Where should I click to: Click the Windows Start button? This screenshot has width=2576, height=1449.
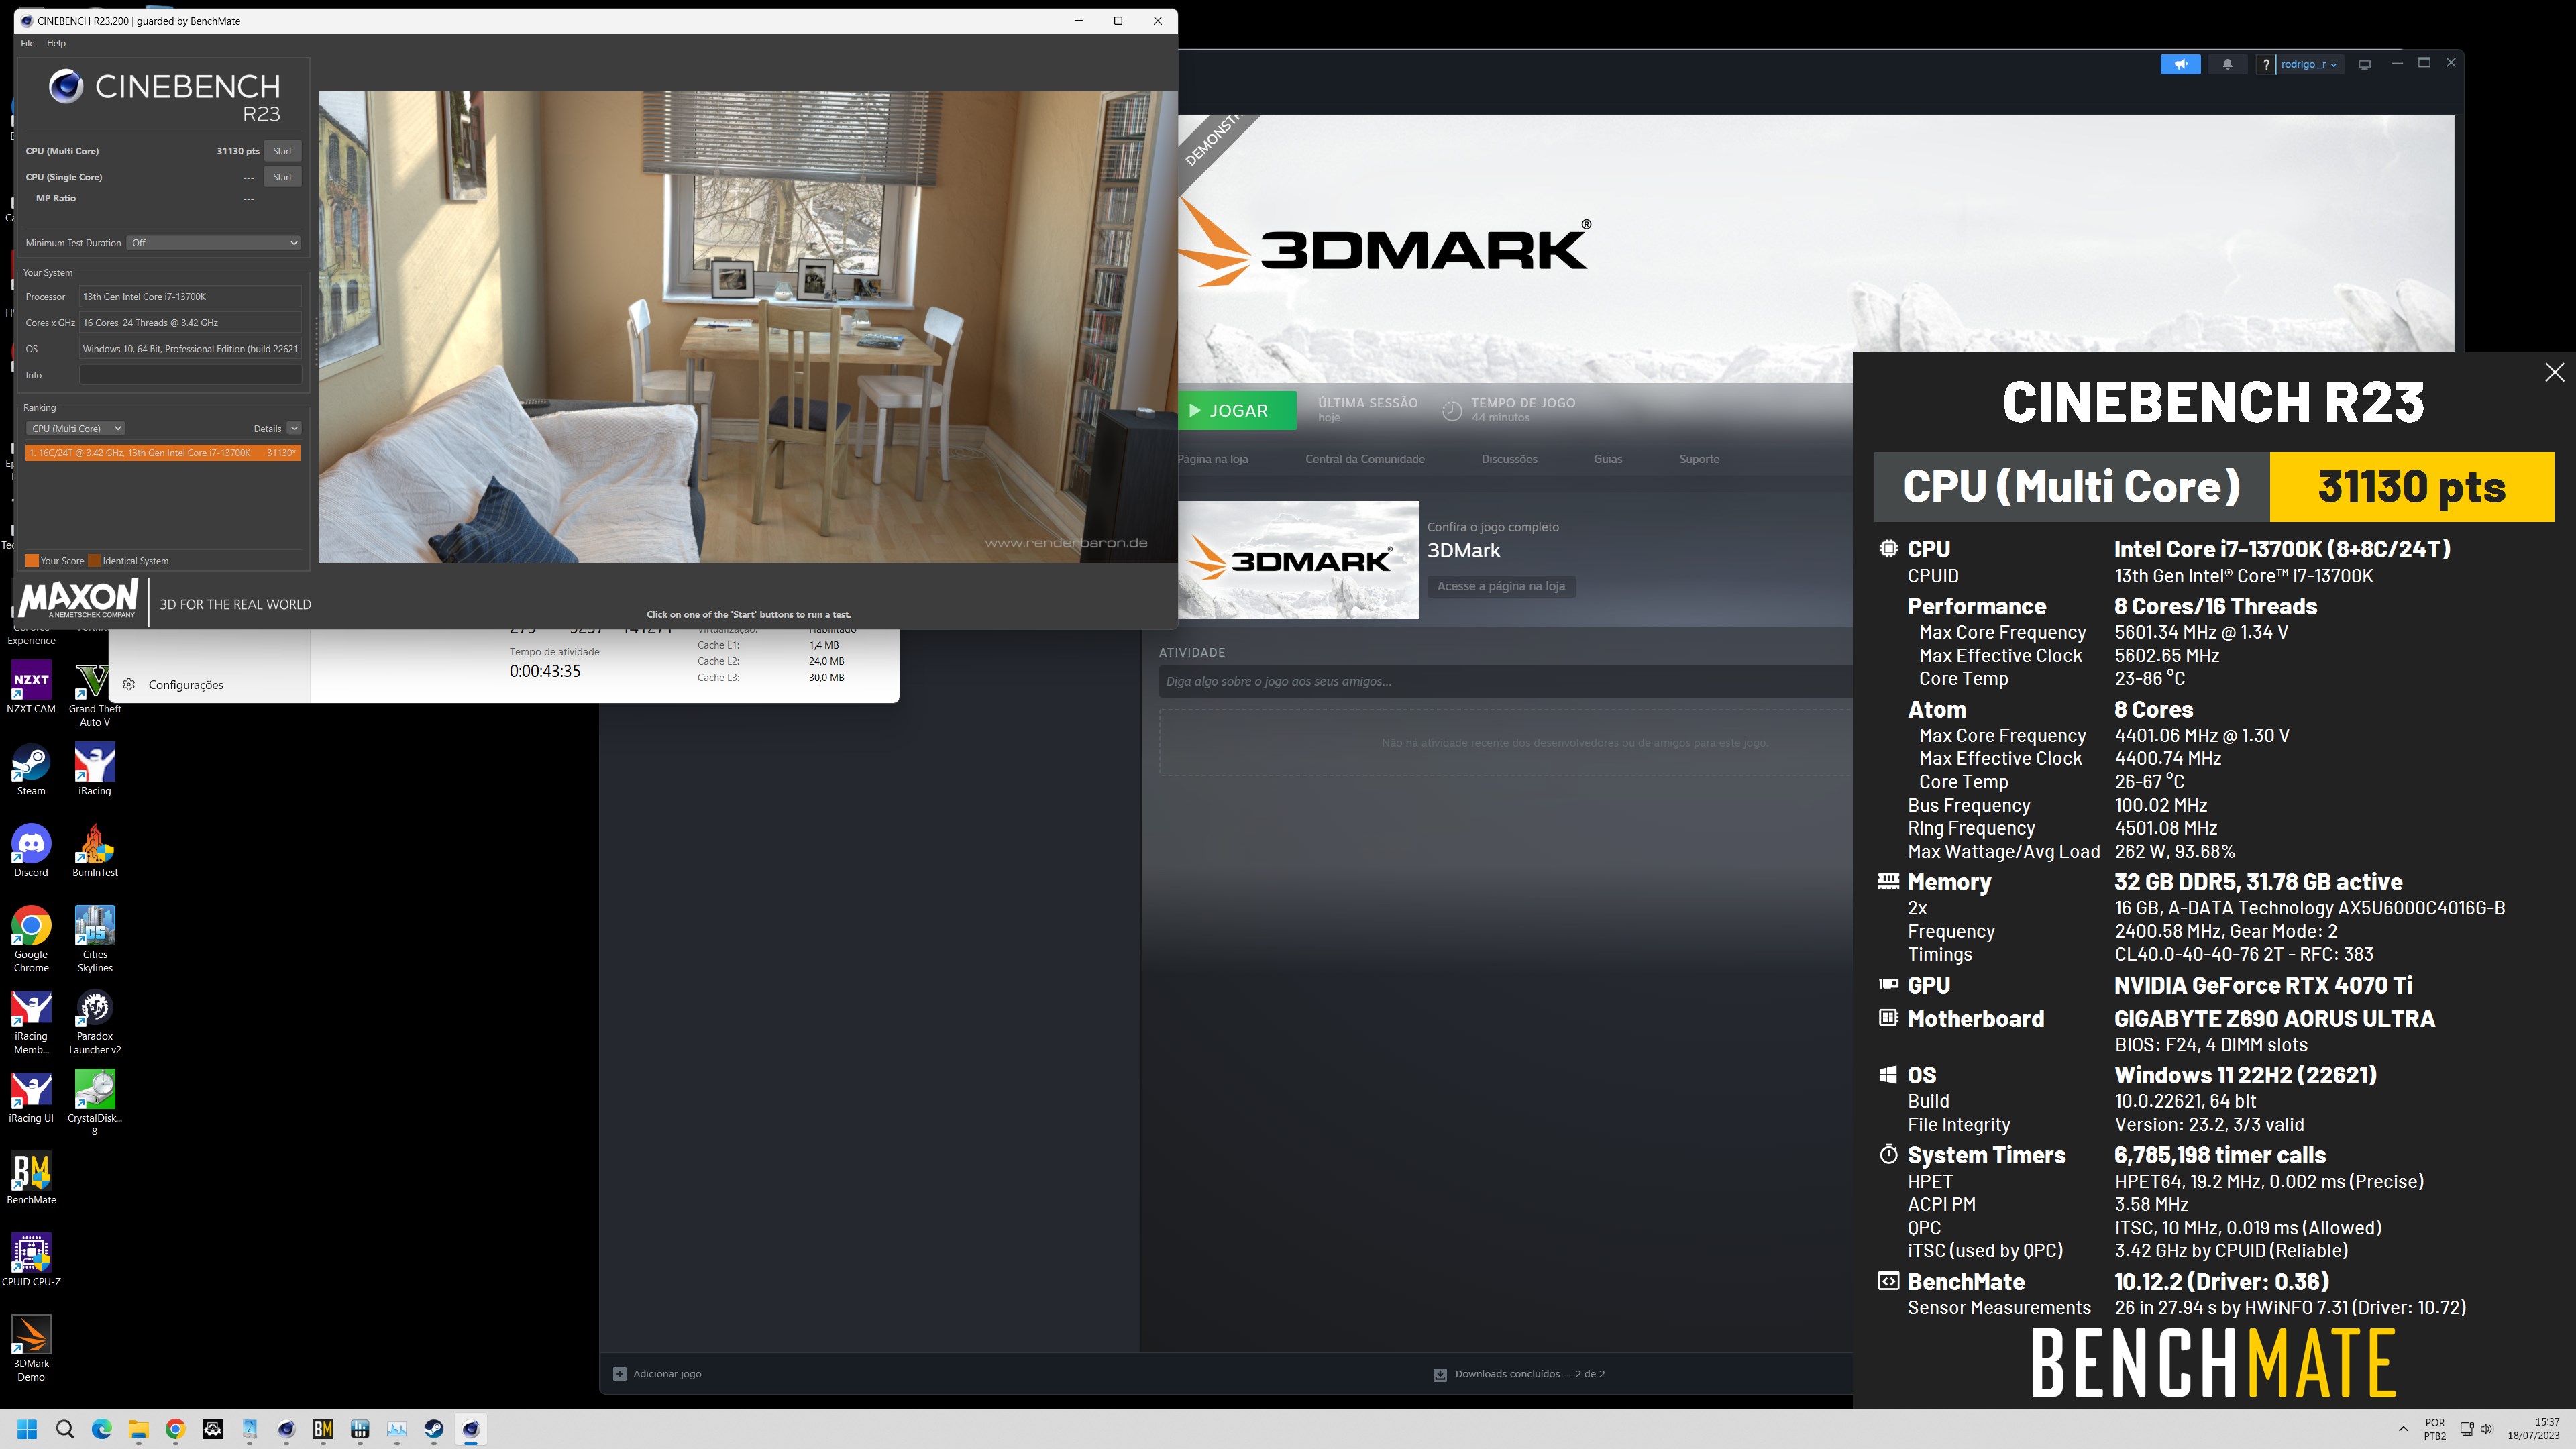(27, 1429)
